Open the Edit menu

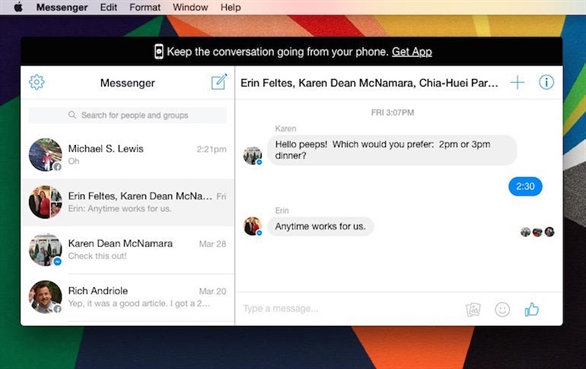tap(108, 7)
